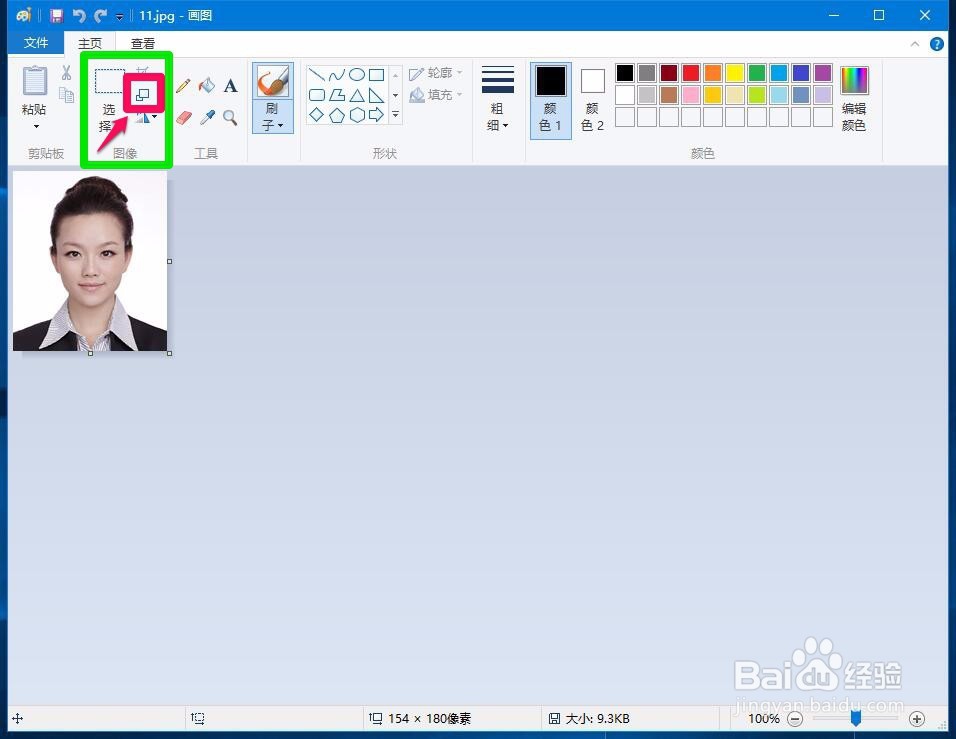Click the 154 × 180像素 status text
Image resolution: width=956 pixels, height=739 pixels.
coord(429,719)
